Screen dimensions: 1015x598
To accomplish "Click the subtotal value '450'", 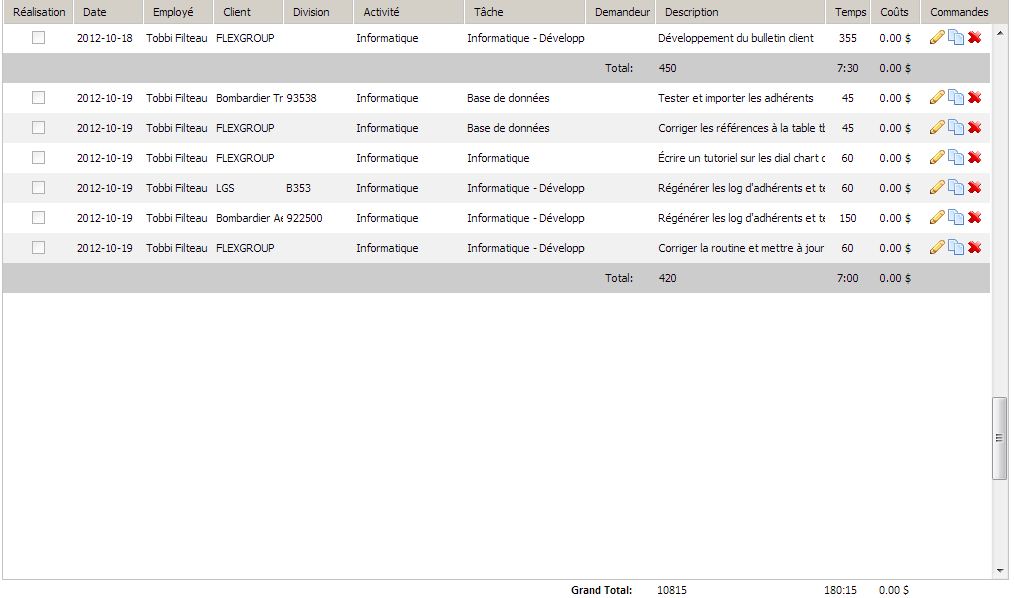I will [x=667, y=68].
